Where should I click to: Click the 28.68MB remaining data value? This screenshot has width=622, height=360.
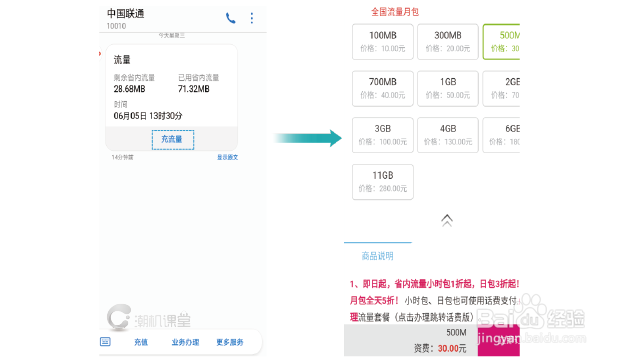point(129,89)
